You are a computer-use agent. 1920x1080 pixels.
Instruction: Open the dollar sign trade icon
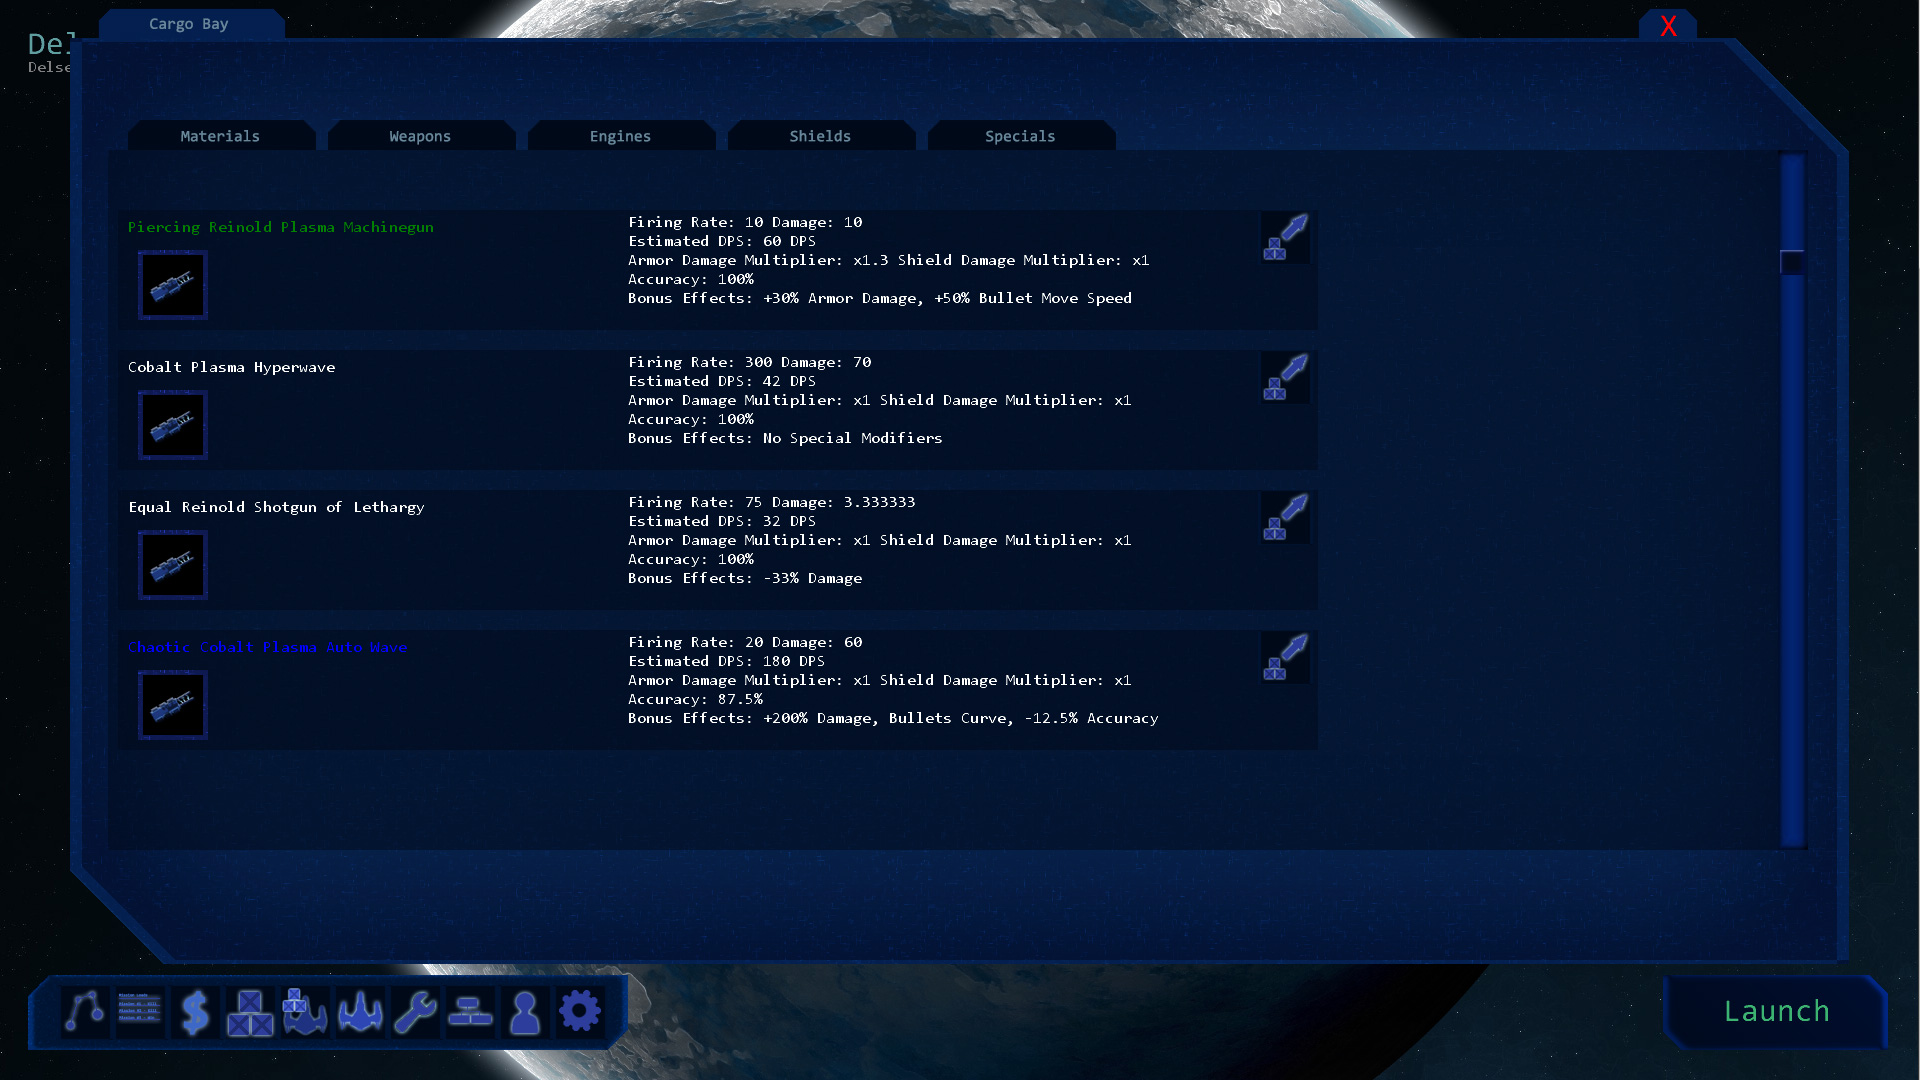(x=195, y=1012)
